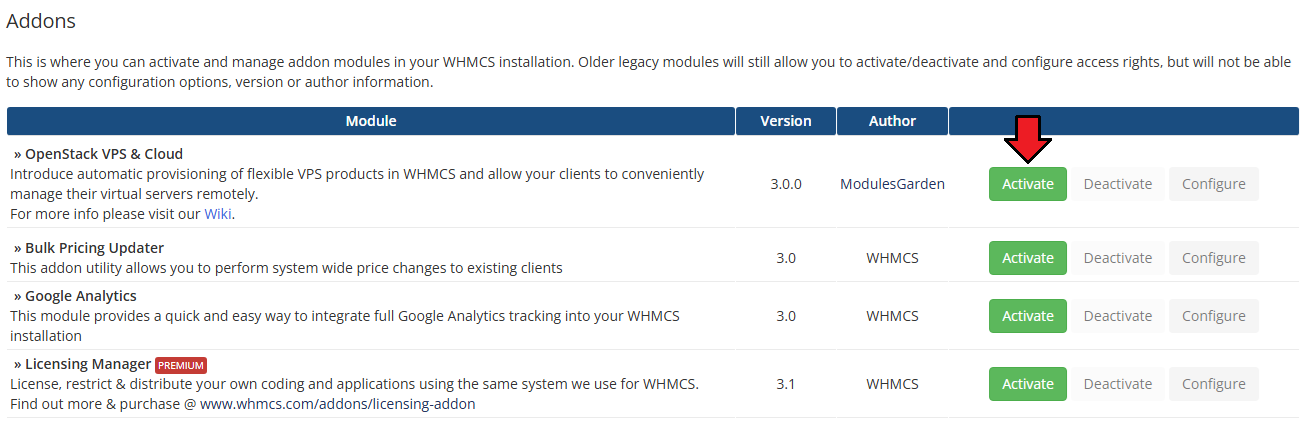Click the Version column header
Screen dimensions: 1302x422
click(786, 121)
